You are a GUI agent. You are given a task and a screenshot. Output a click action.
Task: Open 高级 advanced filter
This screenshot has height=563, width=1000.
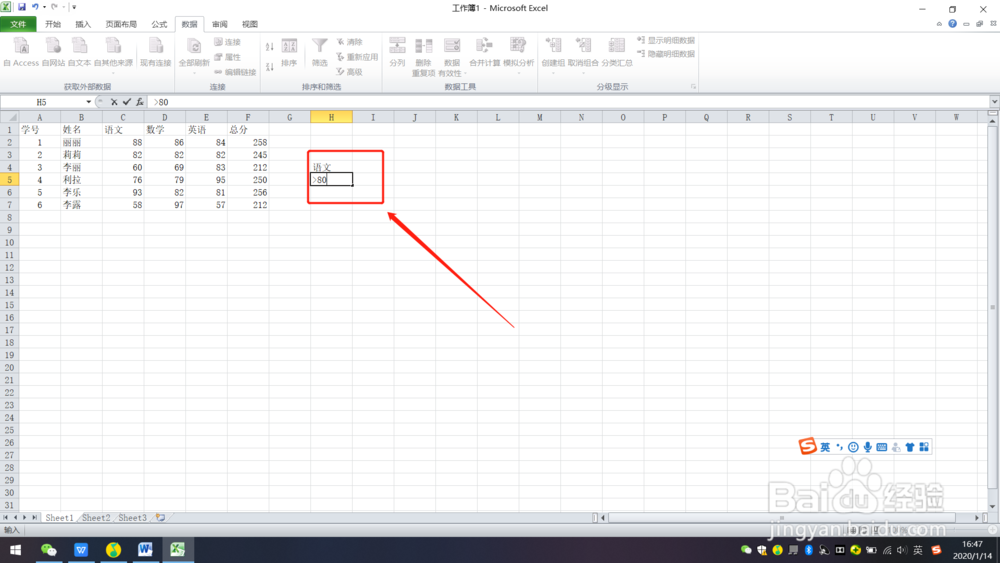point(349,72)
